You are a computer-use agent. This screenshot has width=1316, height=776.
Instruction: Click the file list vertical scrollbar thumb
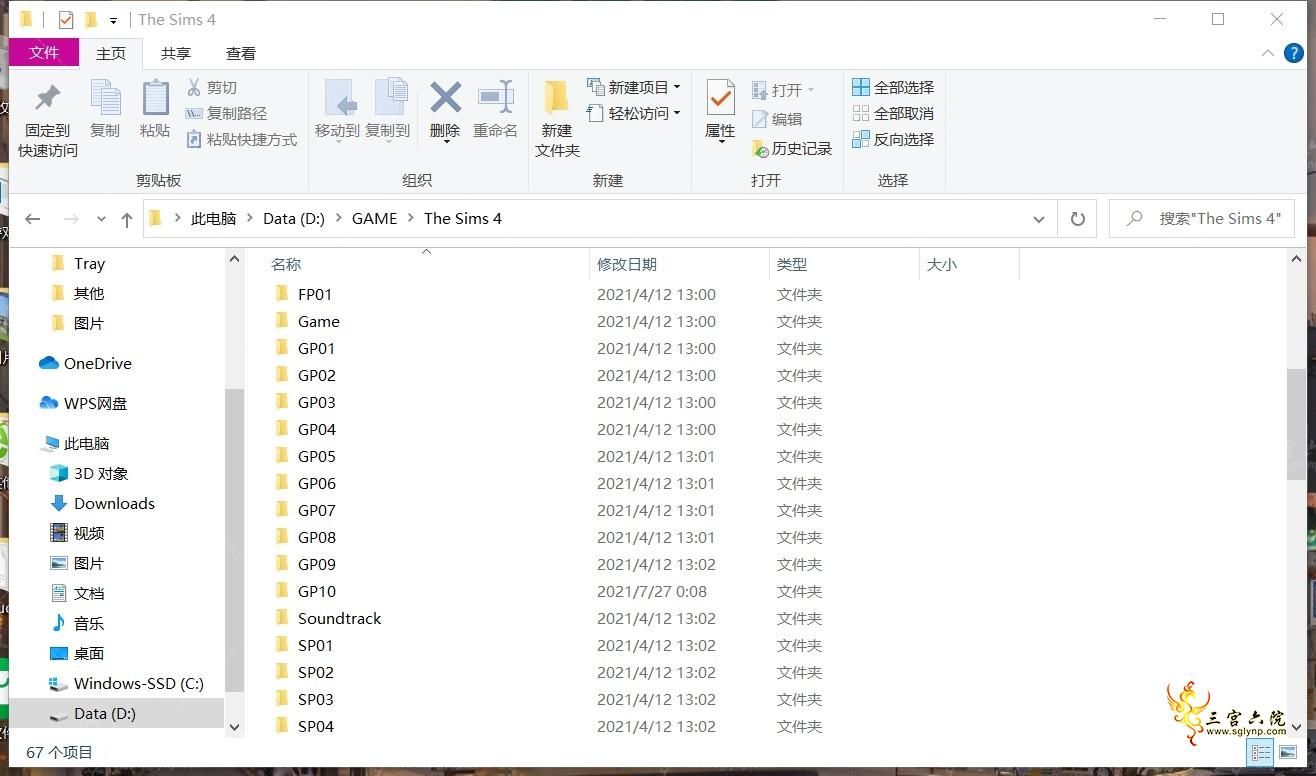click(x=1296, y=425)
